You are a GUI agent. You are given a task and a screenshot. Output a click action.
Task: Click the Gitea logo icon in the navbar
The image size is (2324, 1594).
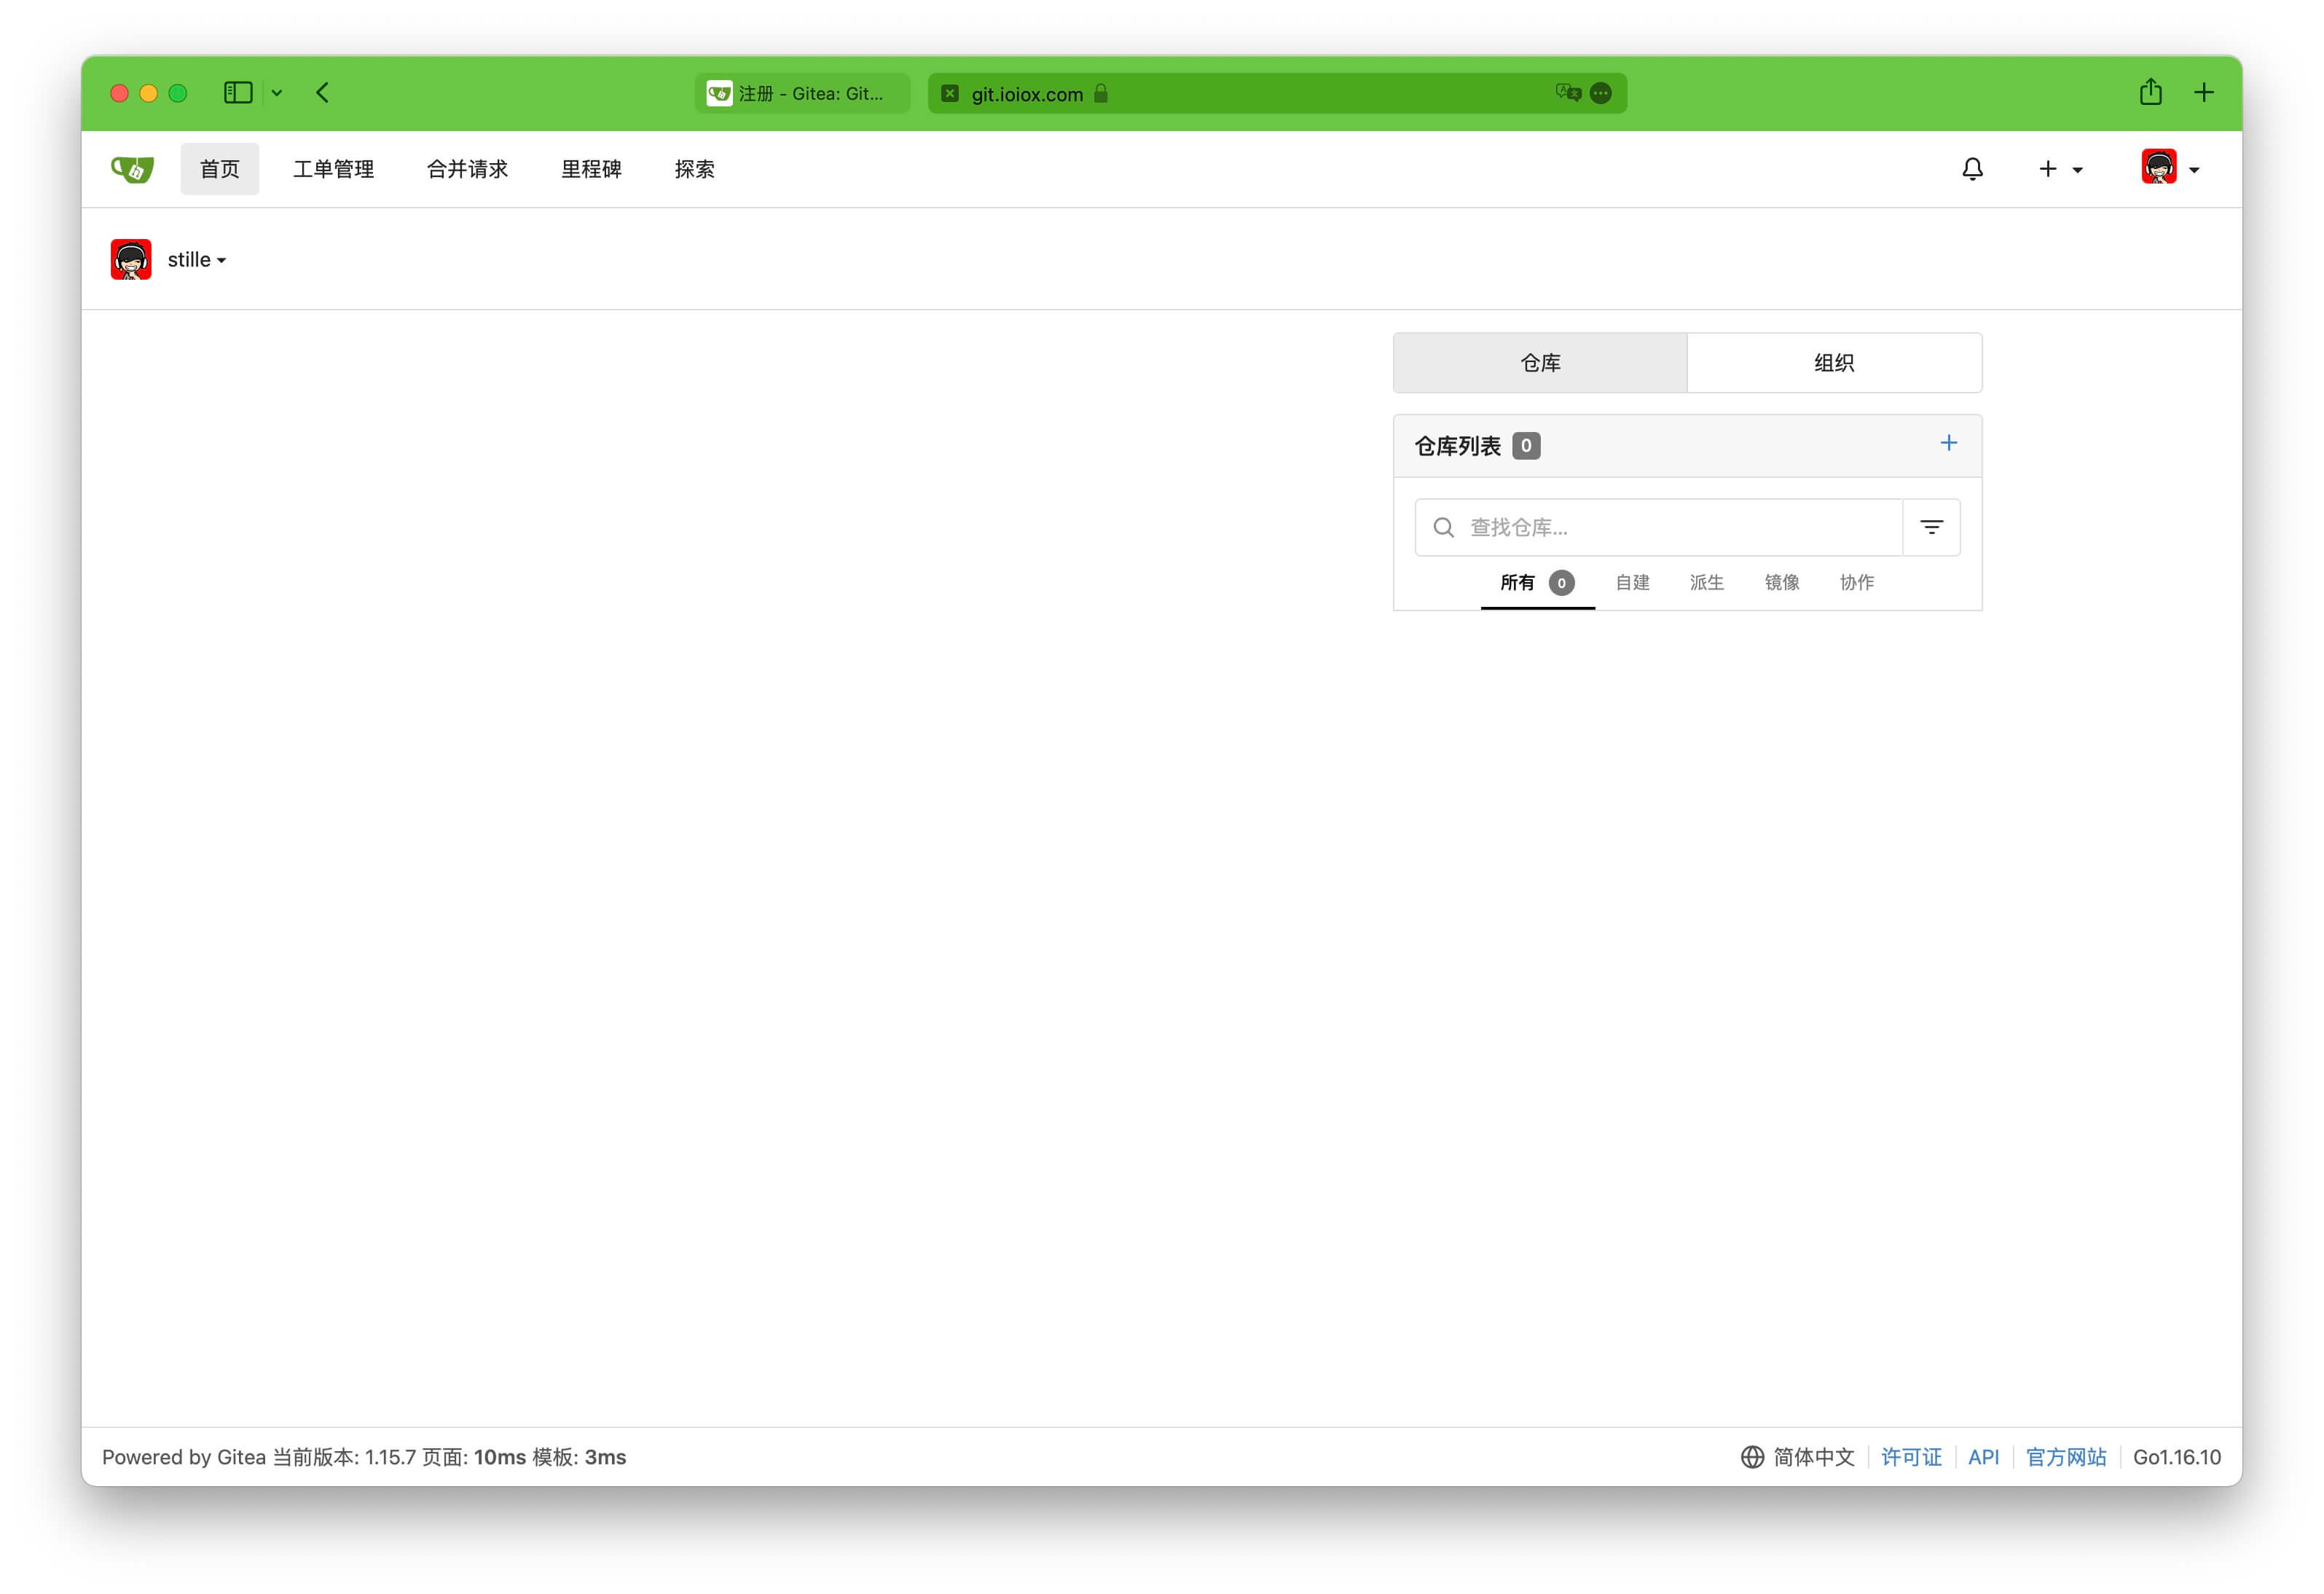[132, 169]
